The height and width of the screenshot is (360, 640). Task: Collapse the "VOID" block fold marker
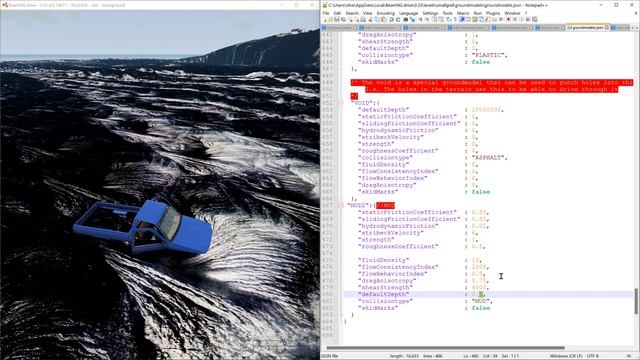[x=341, y=103]
